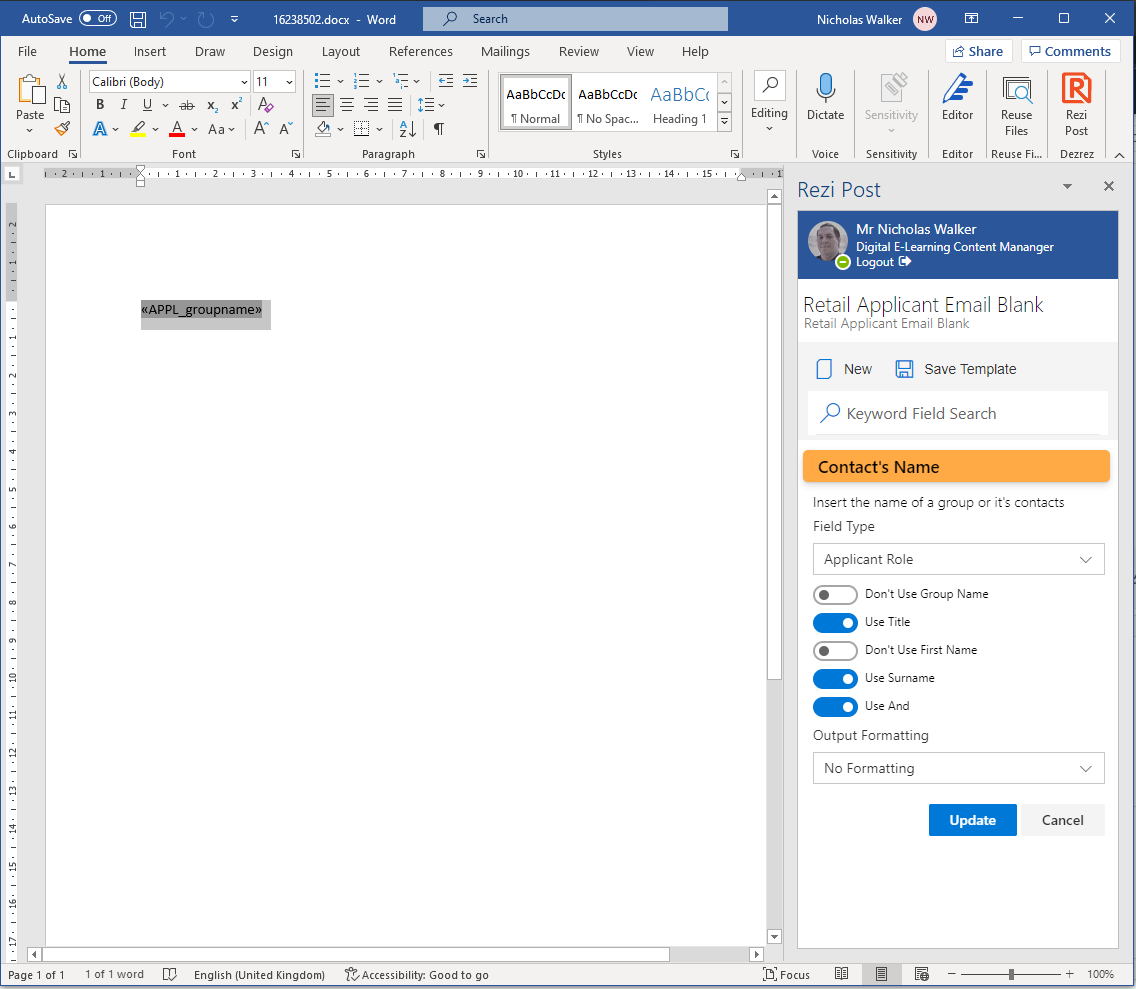Toggle AutoSave switch

click(x=98, y=19)
